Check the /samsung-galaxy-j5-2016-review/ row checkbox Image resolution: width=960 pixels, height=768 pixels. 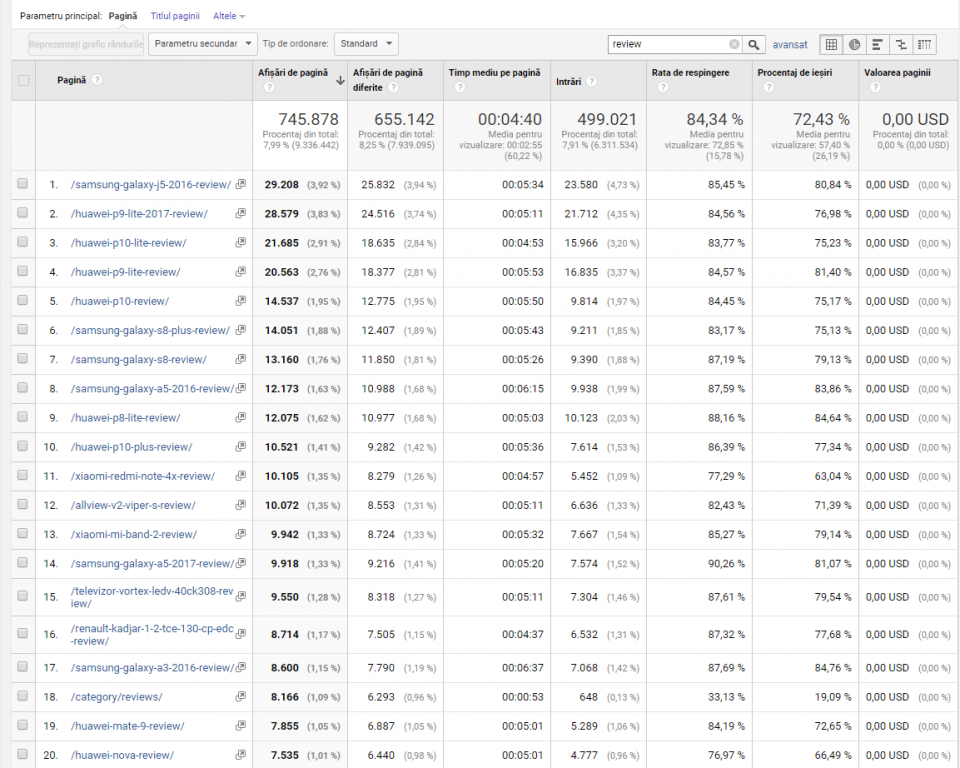pos(23,184)
